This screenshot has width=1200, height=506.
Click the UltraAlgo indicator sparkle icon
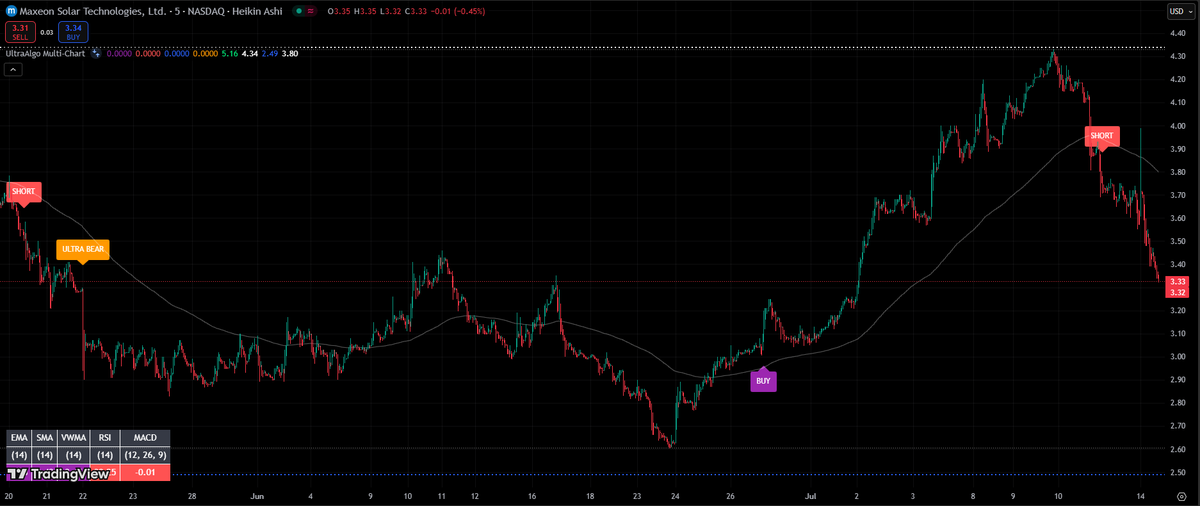pos(96,53)
